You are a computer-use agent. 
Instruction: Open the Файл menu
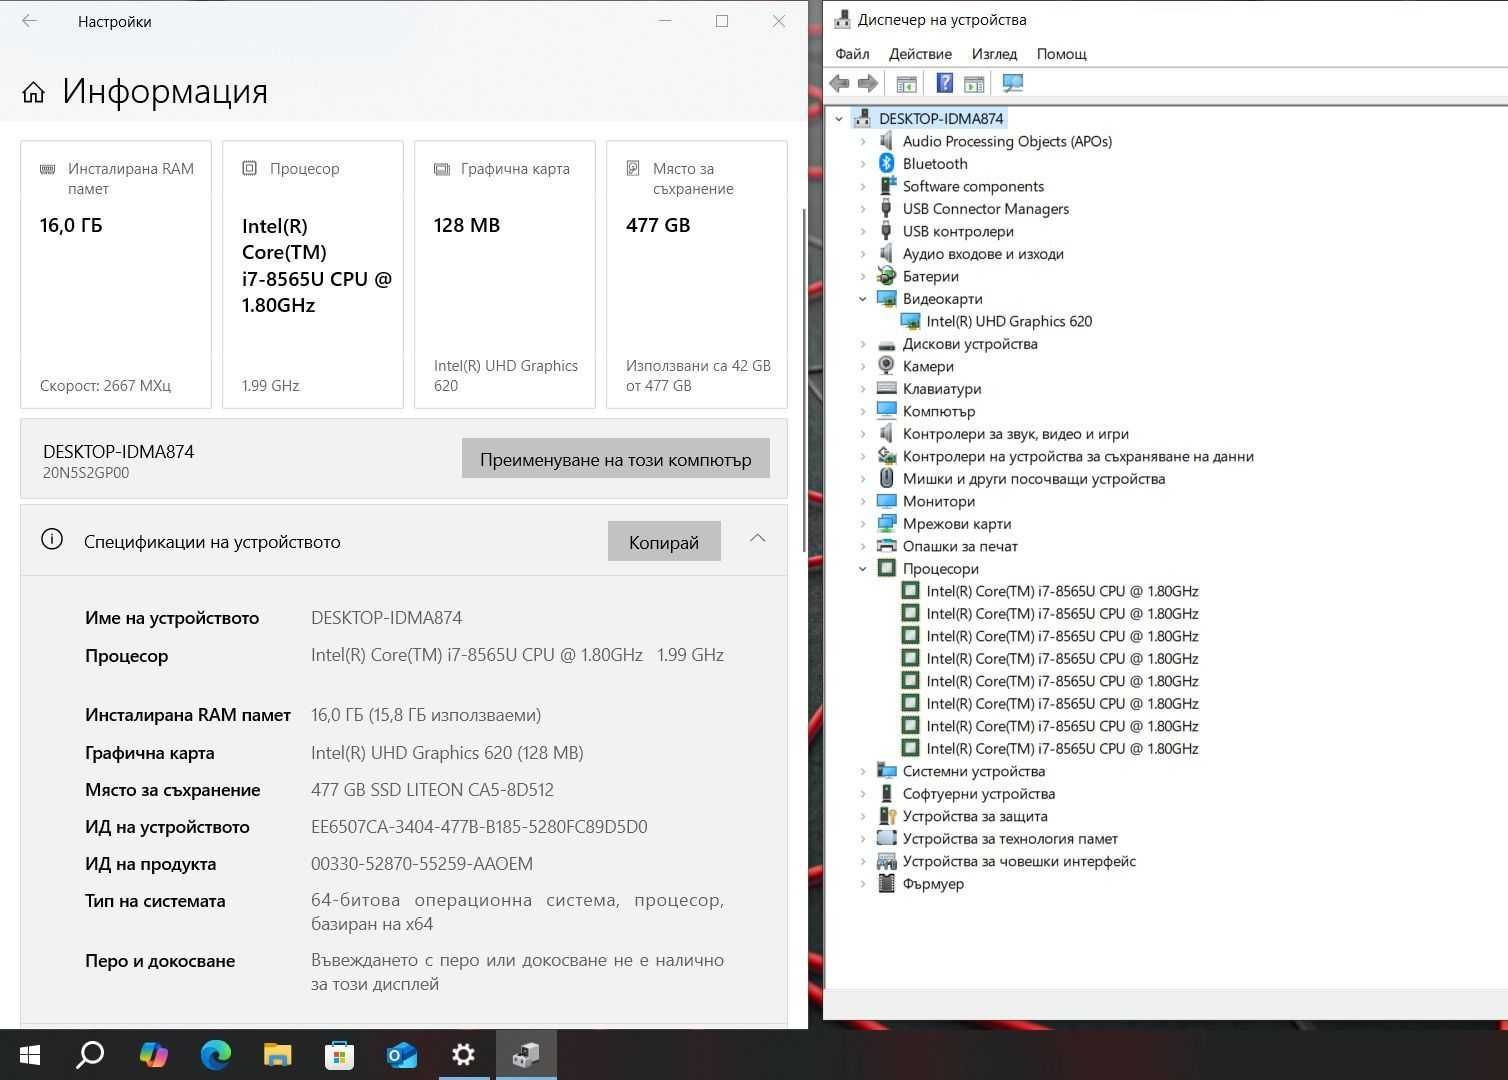[x=852, y=54]
